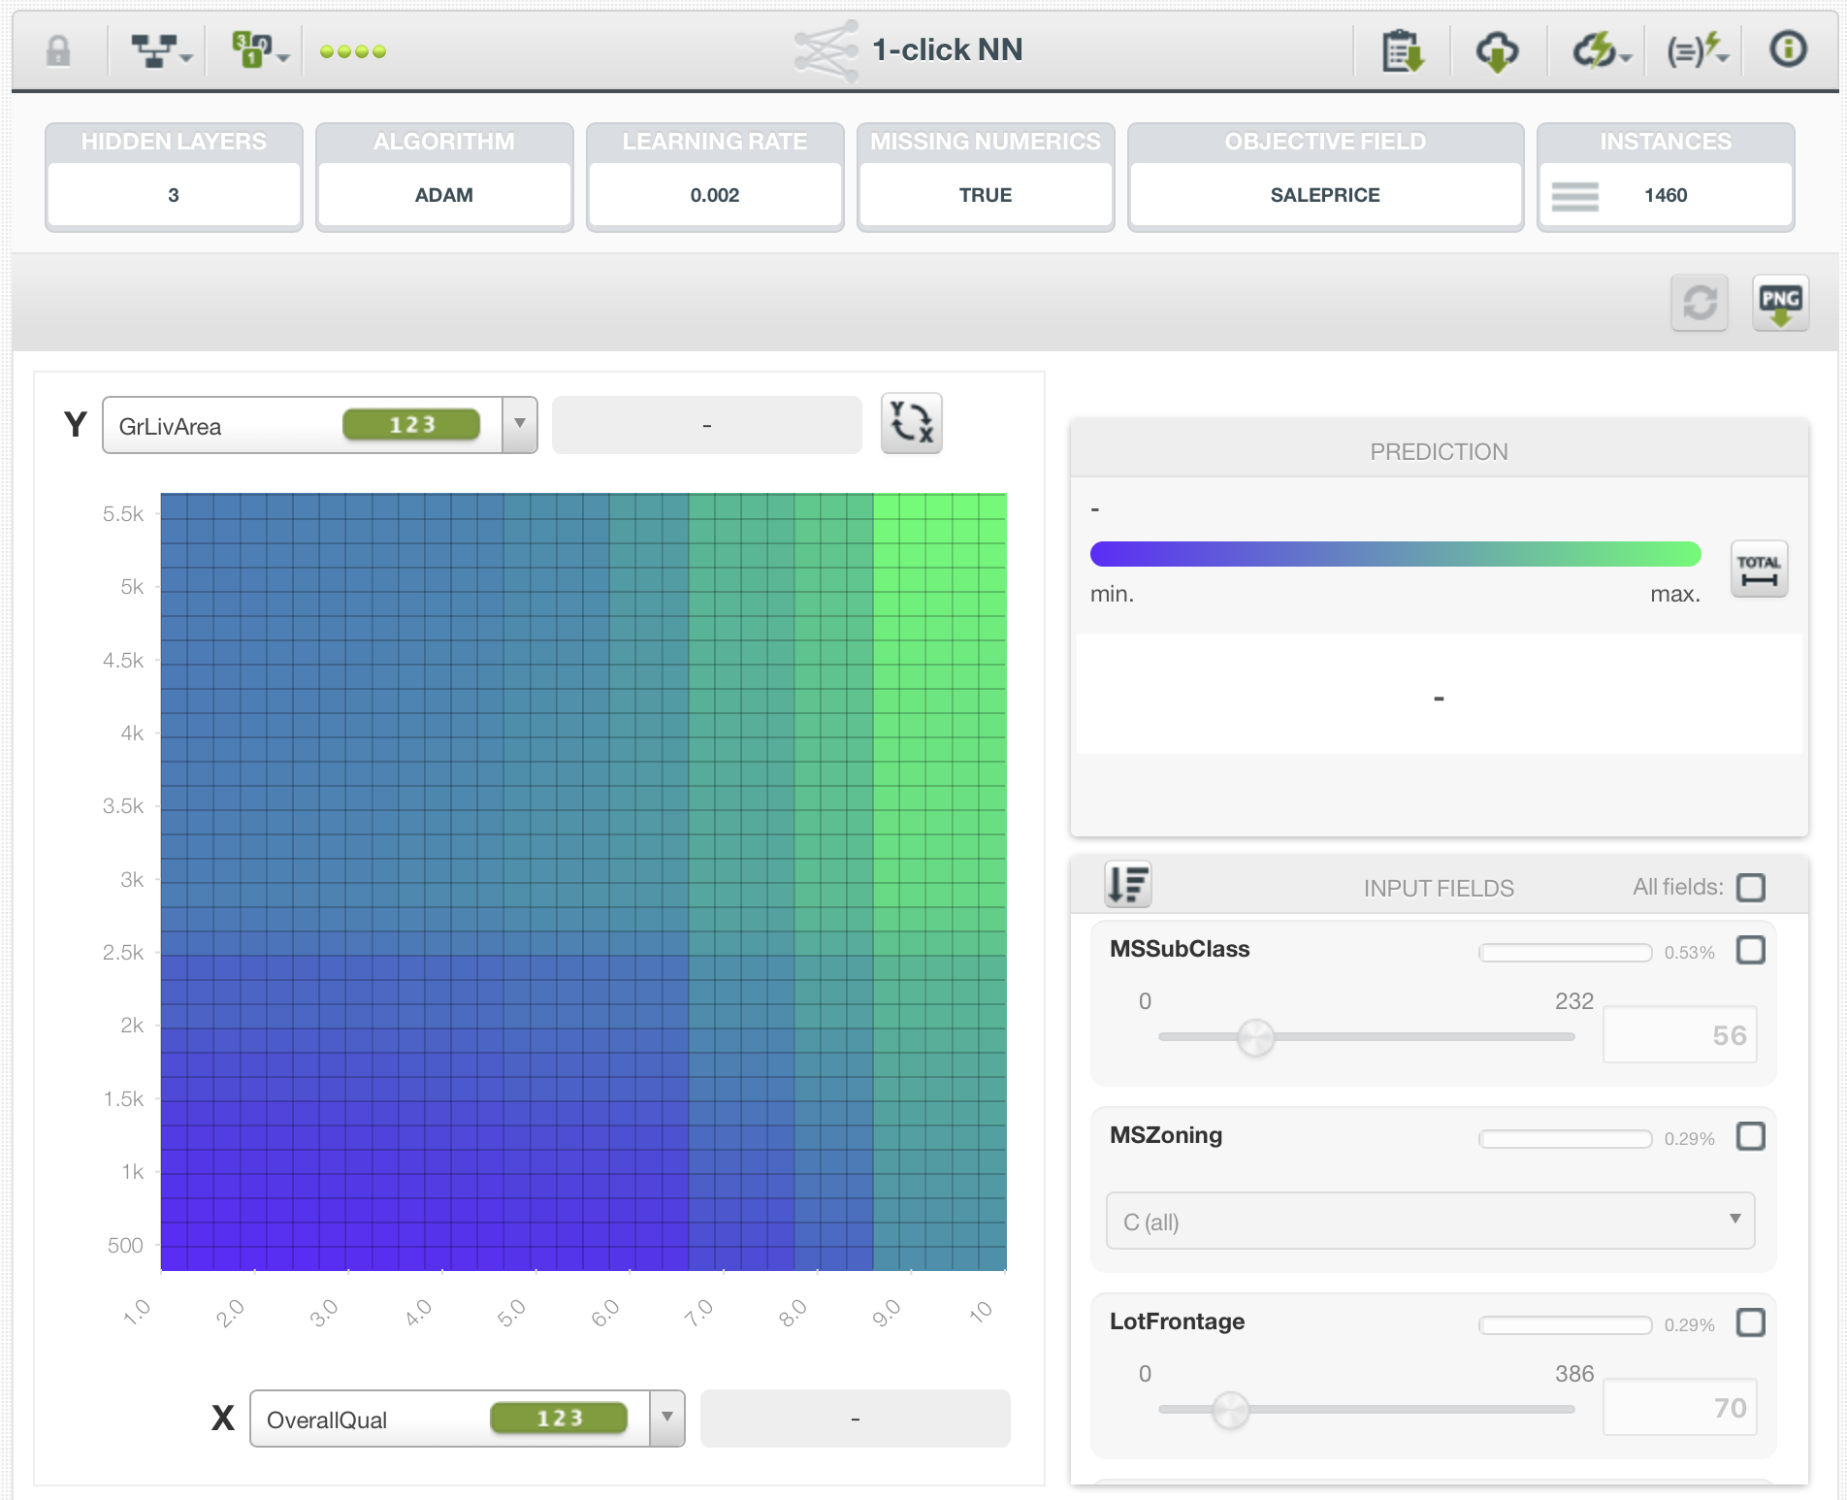The image size is (1847, 1500).
Task: Click the MSSubClass value field showing 56
Action: (x=1680, y=1034)
